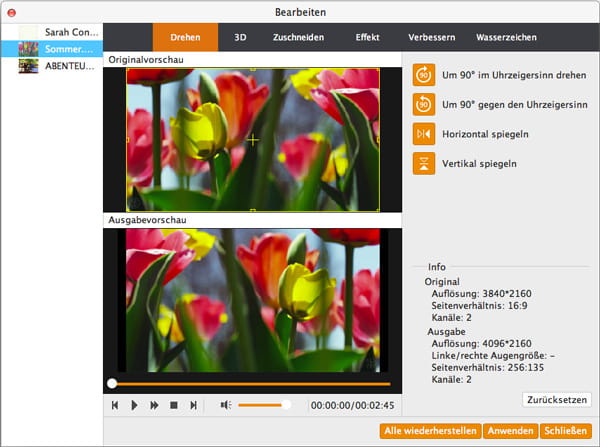Open the Effekt tab

[367, 37]
